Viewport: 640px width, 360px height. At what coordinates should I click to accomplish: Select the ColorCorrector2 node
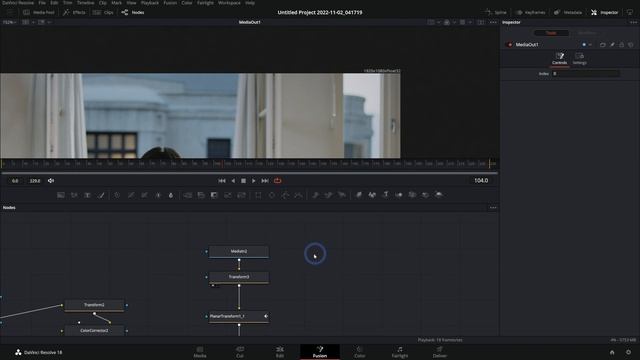click(94, 331)
